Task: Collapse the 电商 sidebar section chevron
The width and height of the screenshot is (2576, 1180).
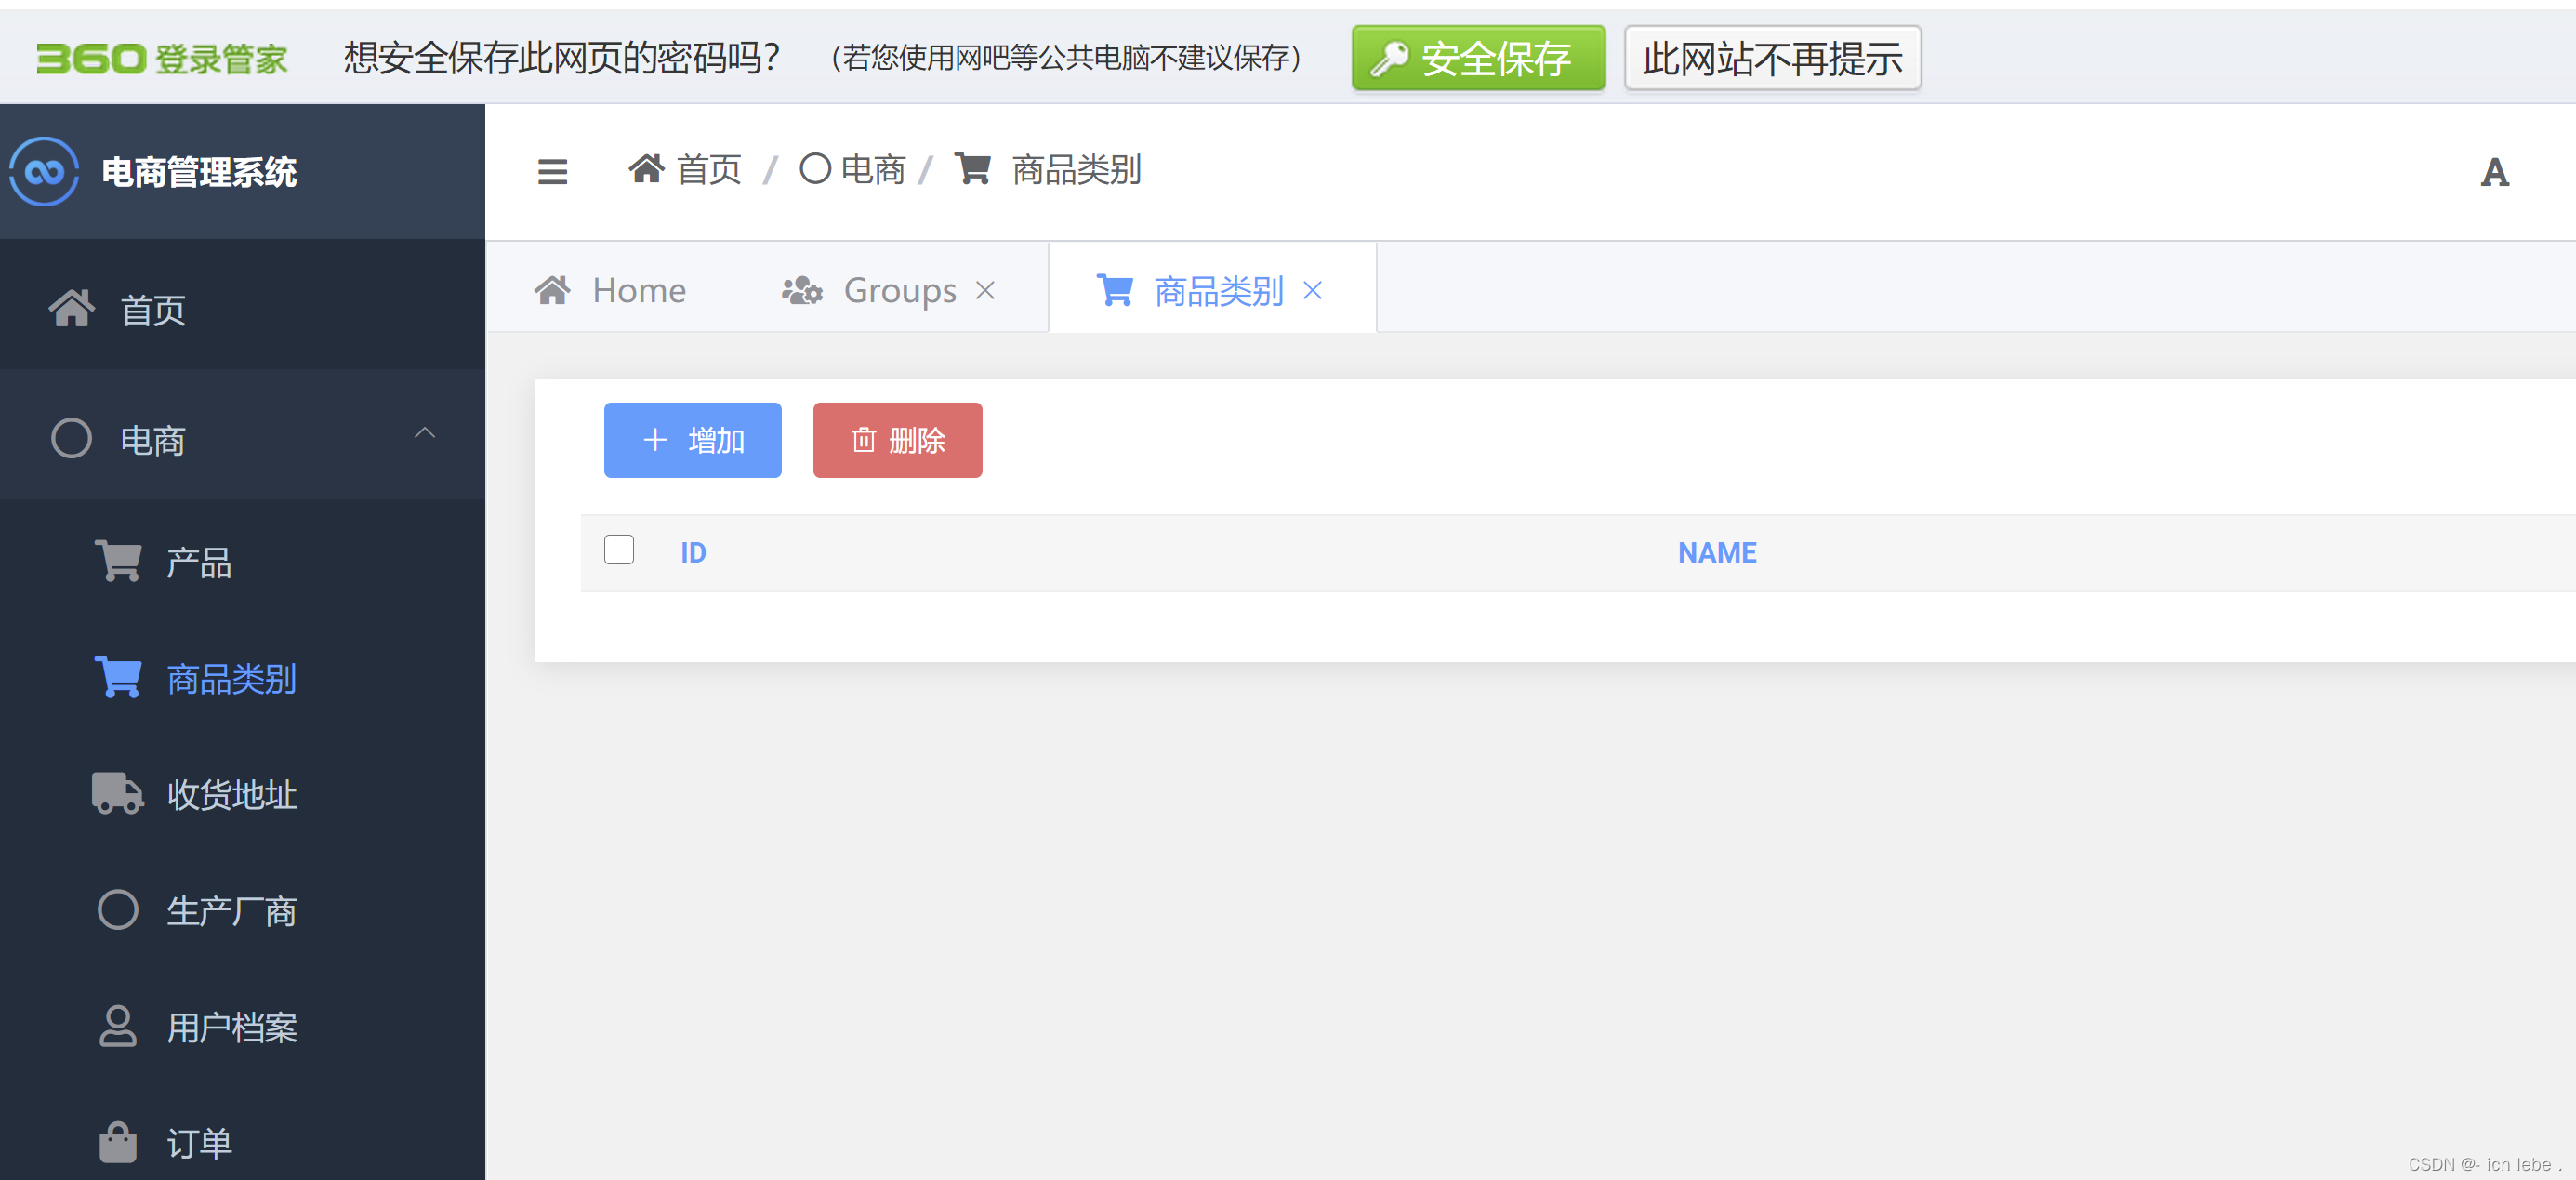Action: pos(426,434)
